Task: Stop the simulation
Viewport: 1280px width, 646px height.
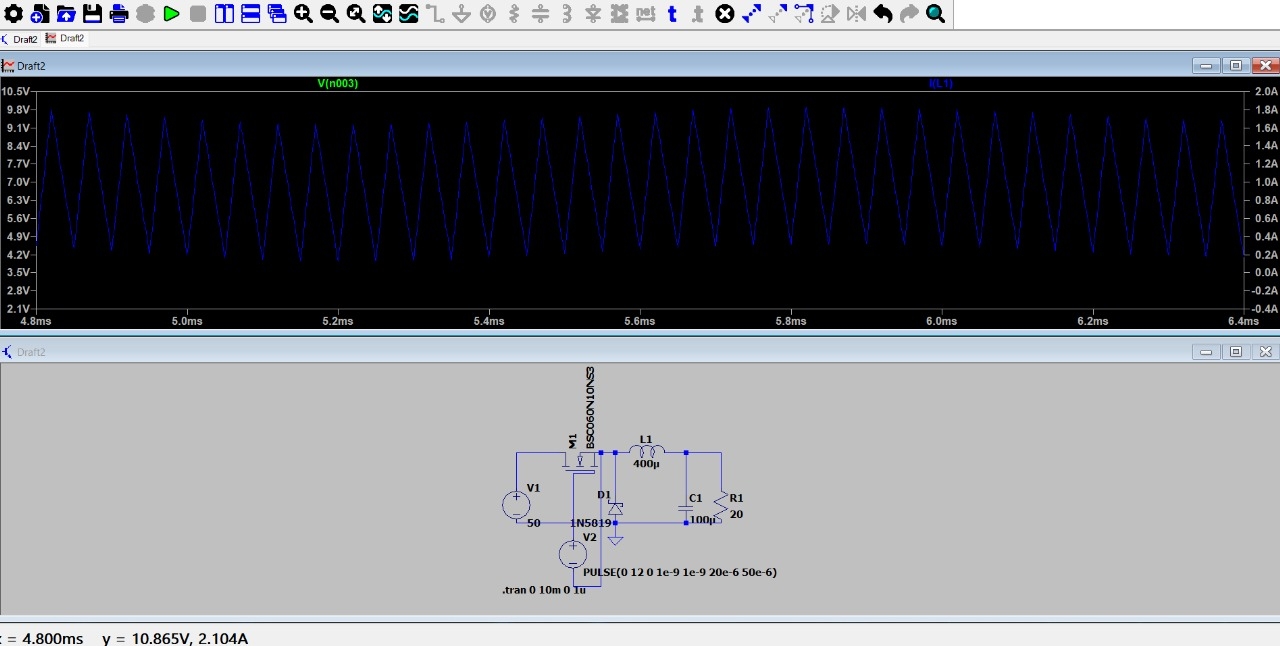Action: point(198,14)
